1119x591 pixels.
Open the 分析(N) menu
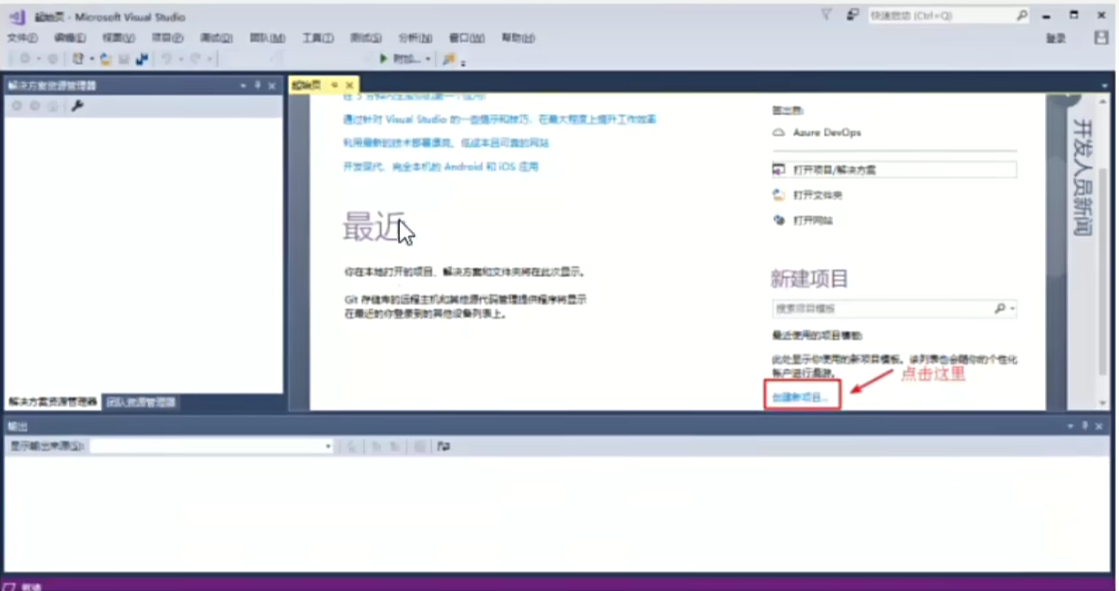click(x=415, y=38)
